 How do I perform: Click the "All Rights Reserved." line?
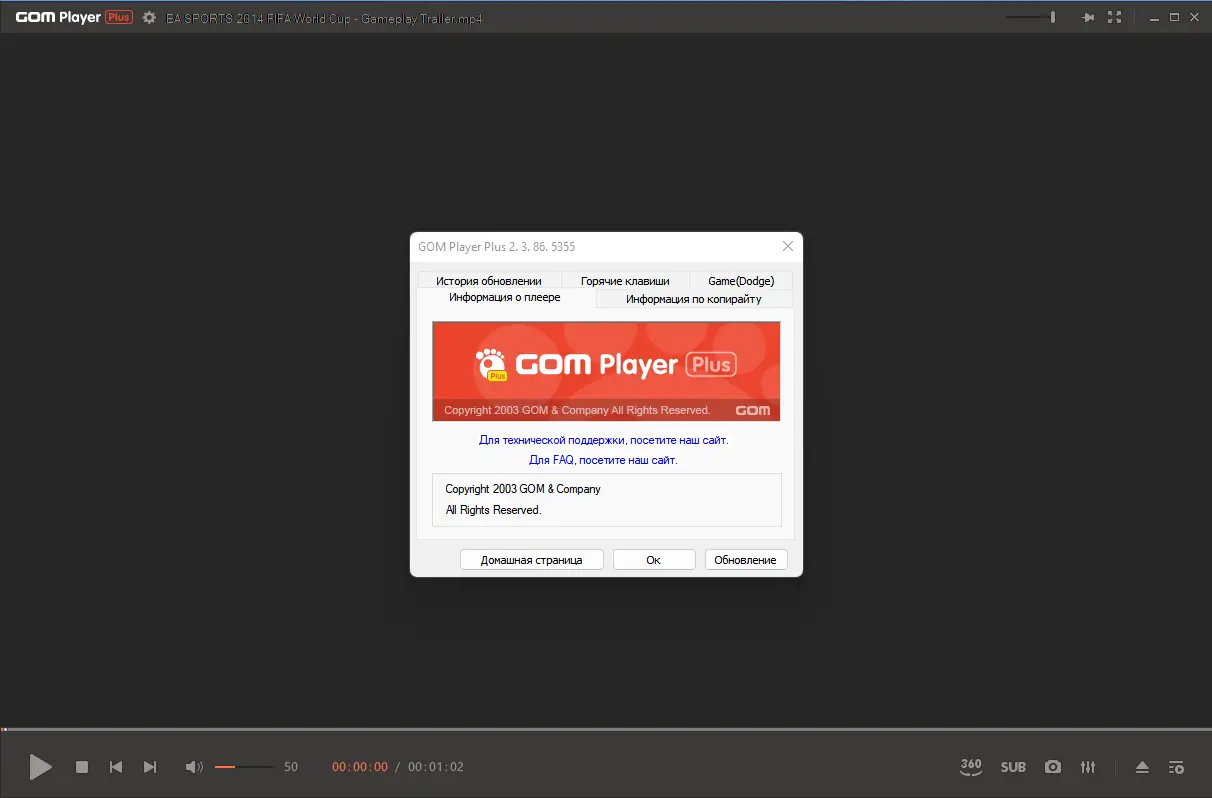[x=493, y=510]
